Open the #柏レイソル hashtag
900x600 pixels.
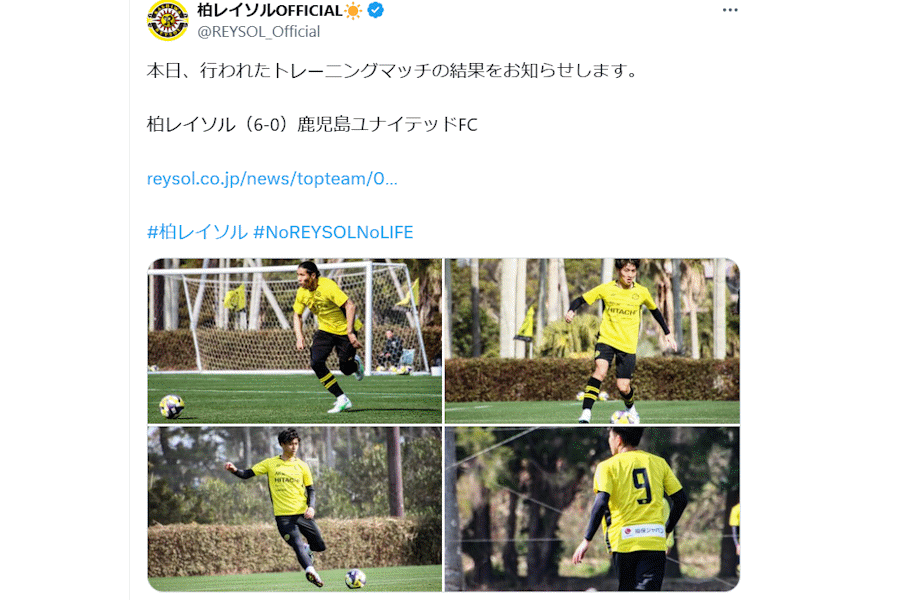tap(197, 232)
